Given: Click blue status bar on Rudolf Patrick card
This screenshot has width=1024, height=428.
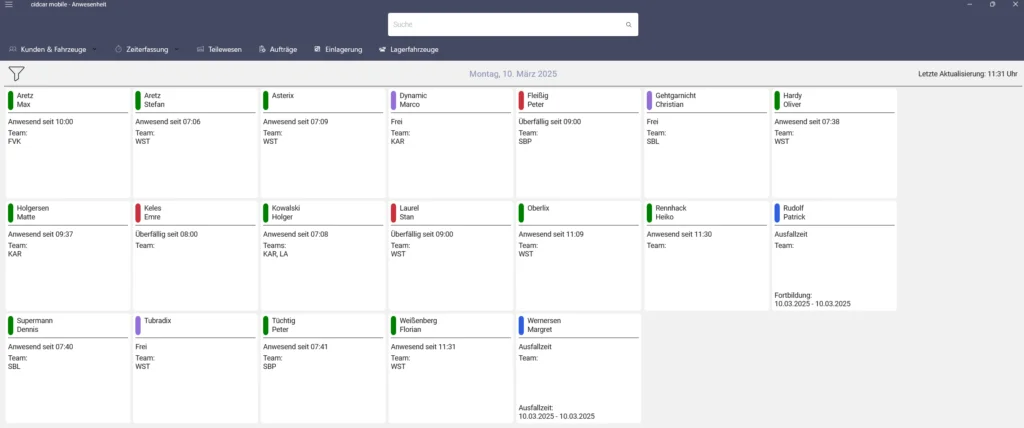Looking at the screenshot, I should [776, 212].
